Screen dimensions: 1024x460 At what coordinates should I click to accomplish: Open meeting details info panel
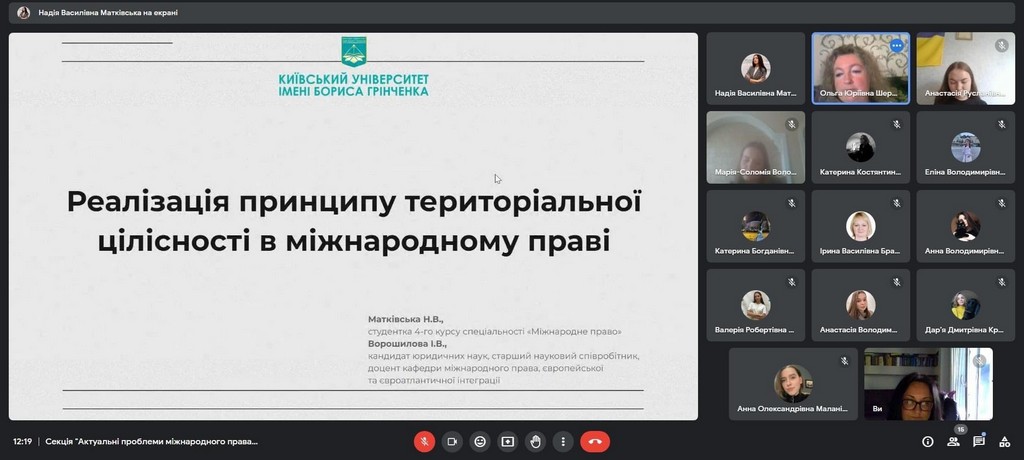pos(928,441)
